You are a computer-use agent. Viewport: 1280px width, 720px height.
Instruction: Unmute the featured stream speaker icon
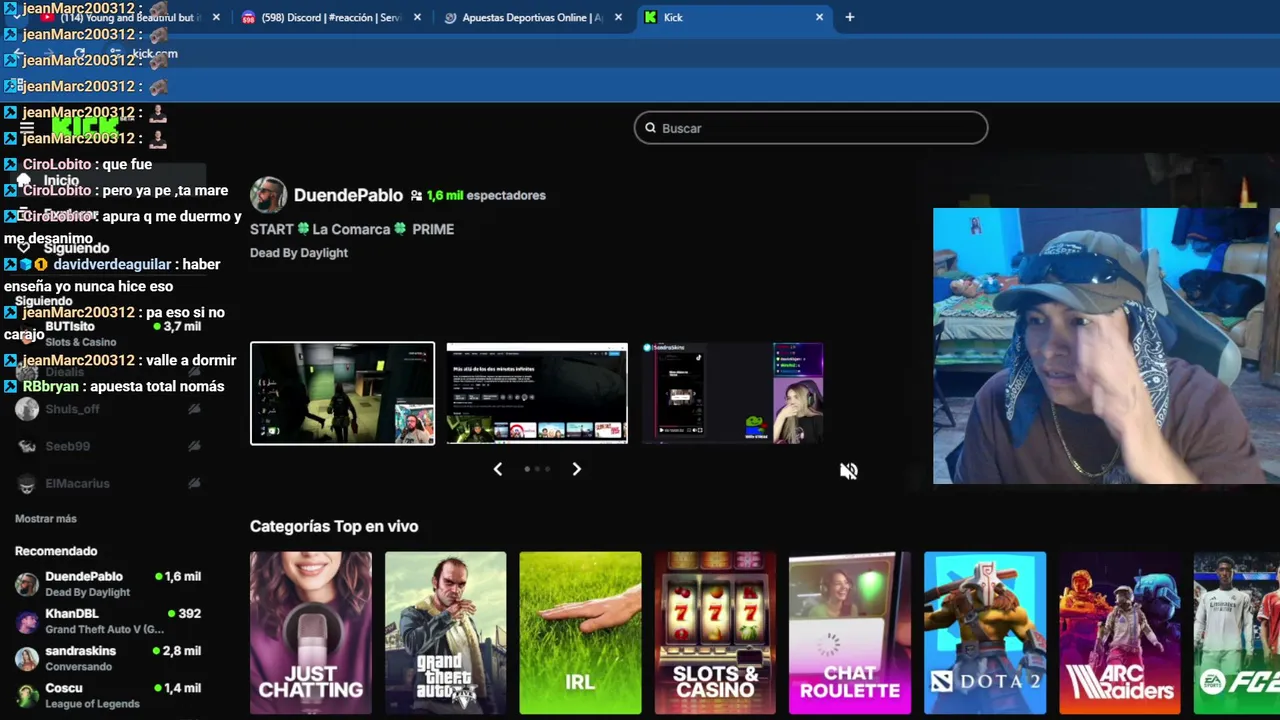pyautogui.click(x=849, y=471)
